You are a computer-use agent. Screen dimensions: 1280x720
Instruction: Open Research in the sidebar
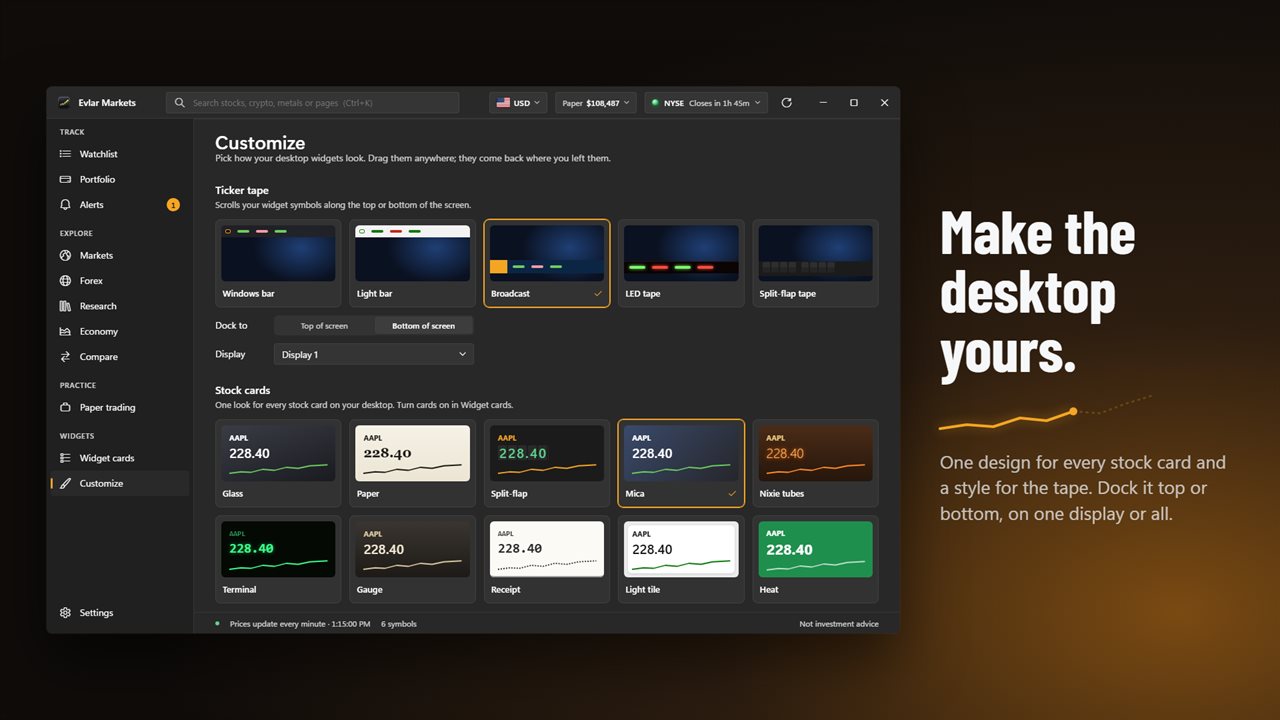(119, 306)
